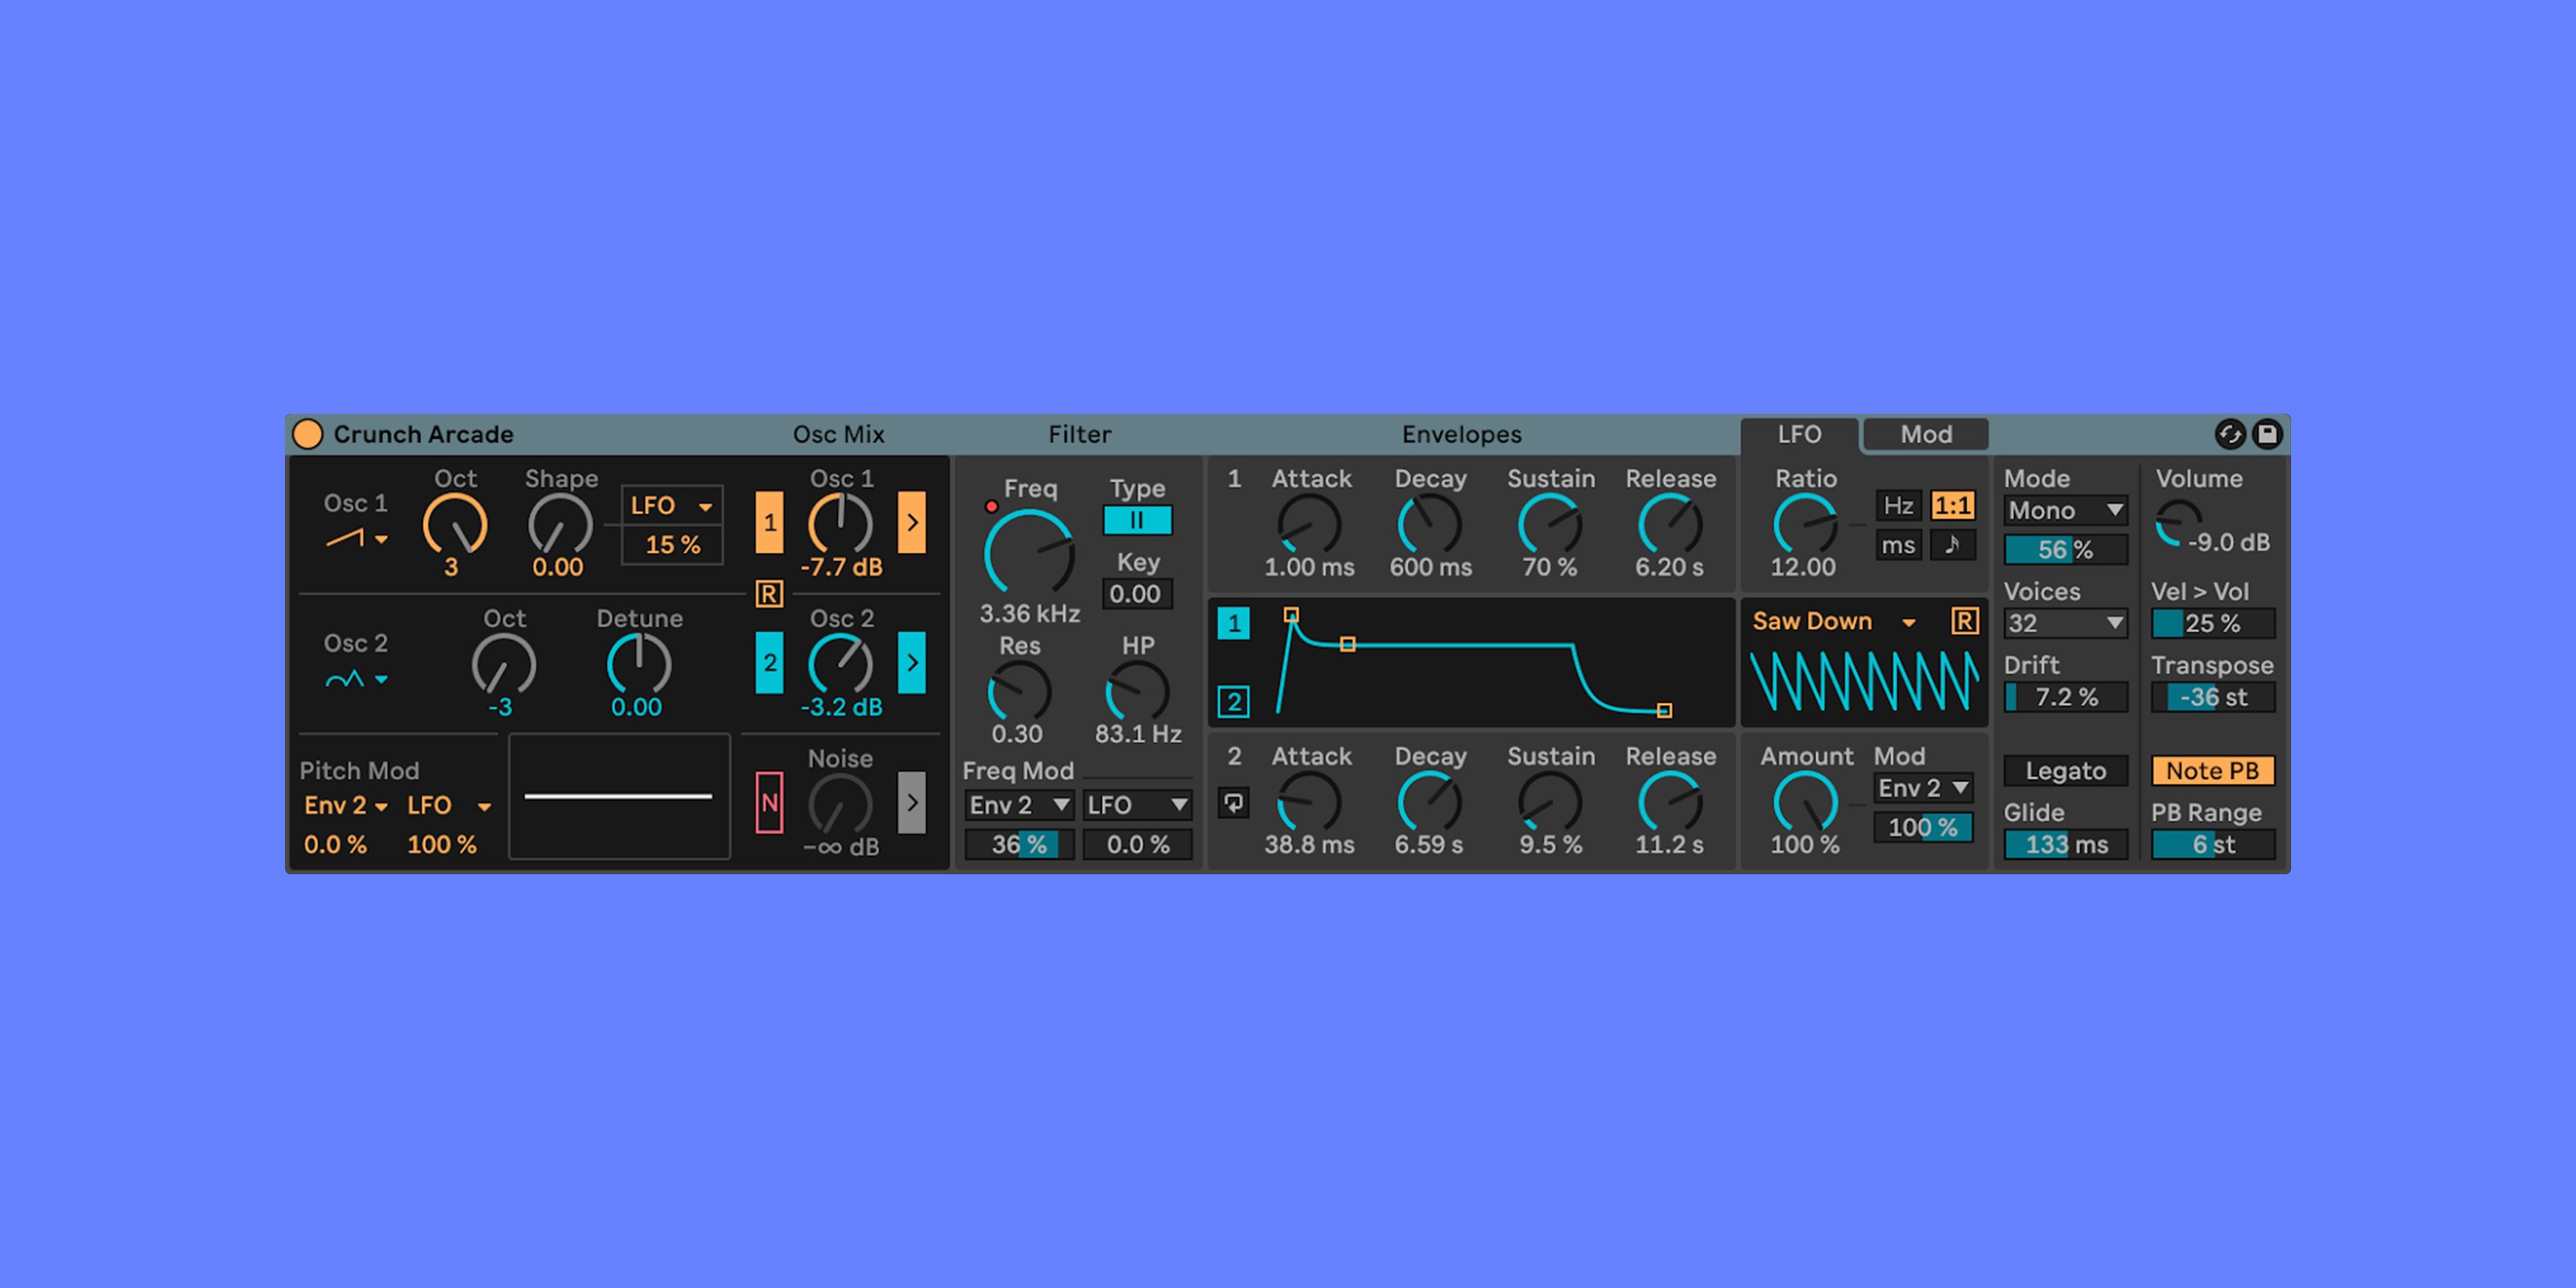Click the Envelope 2 Attack knob
This screenshot has height=1288, width=2576.
[1309, 803]
